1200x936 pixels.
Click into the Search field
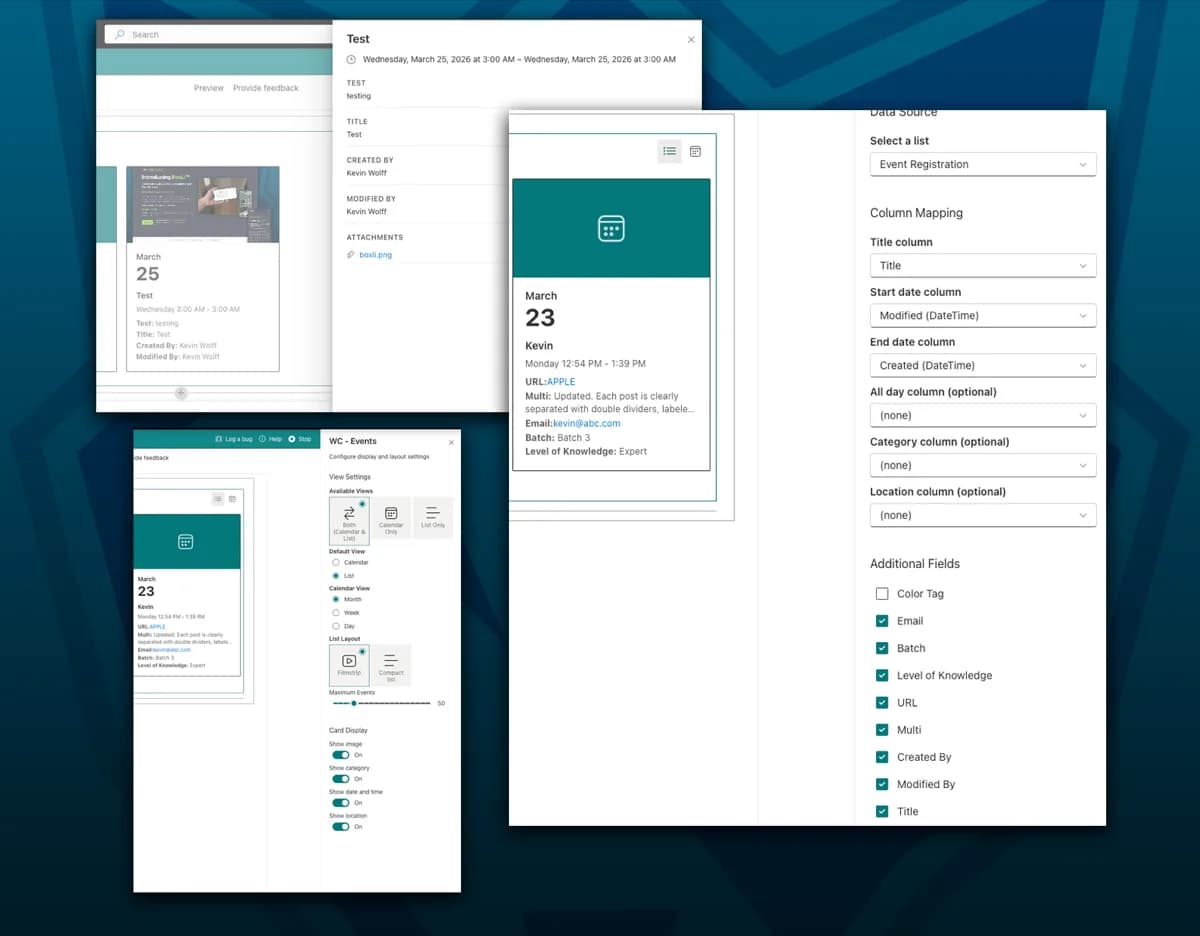tap(218, 35)
